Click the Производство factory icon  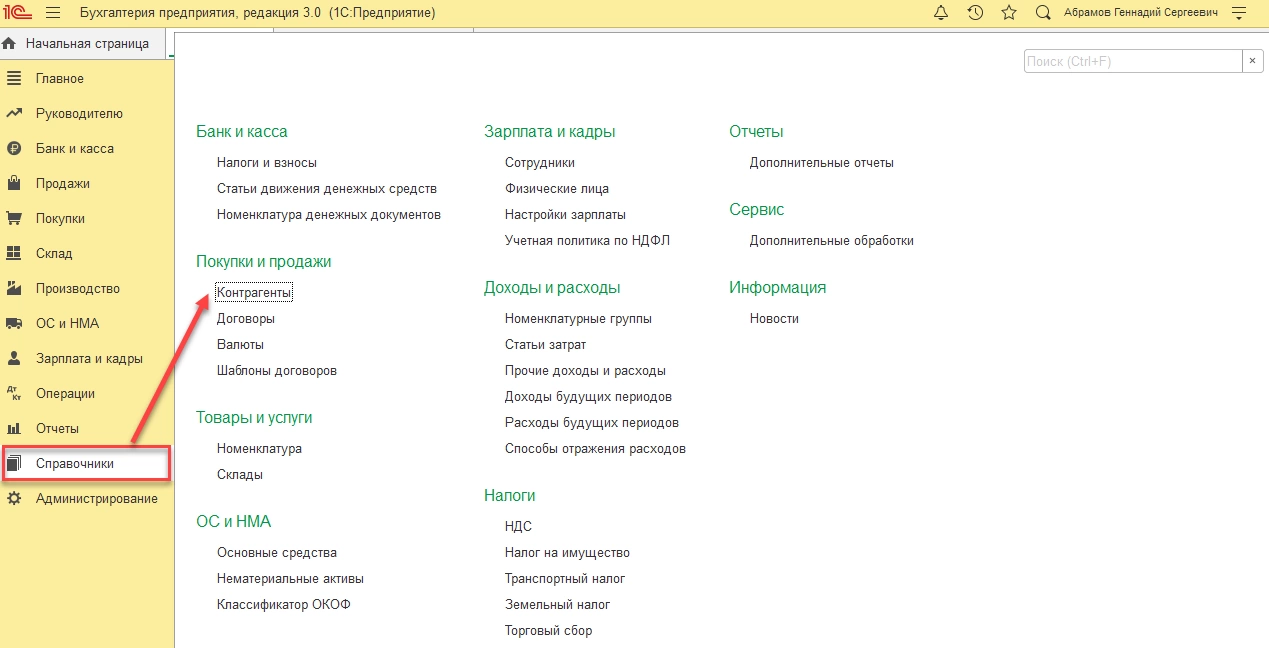[x=14, y=289]
